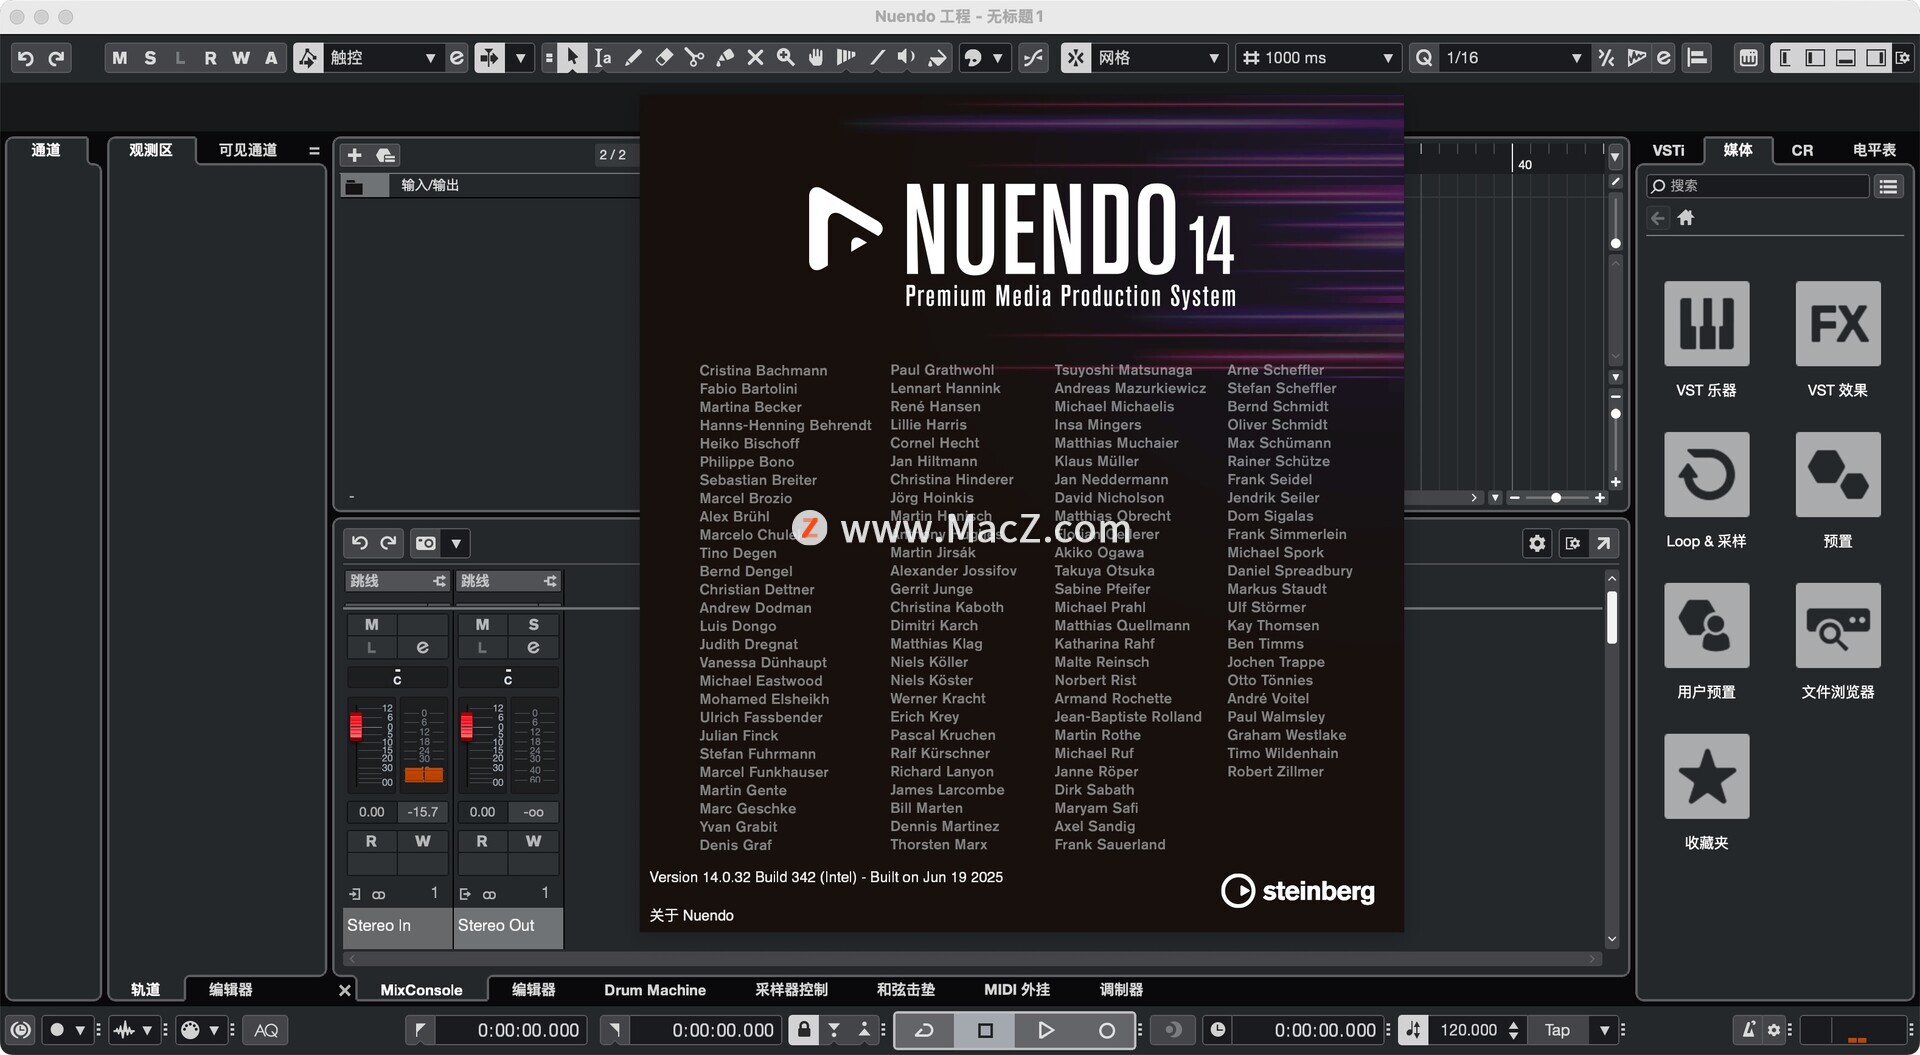Open VST Effects FX media tile

click(1838, 323)
